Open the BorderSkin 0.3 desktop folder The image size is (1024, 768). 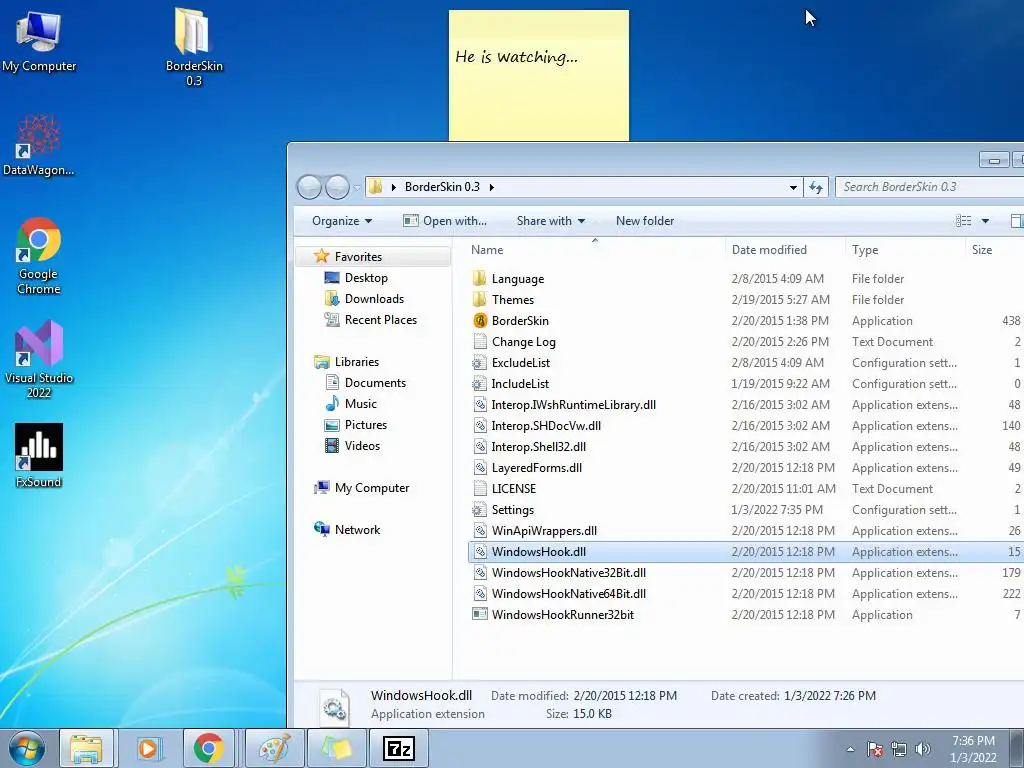click(193, 46)
